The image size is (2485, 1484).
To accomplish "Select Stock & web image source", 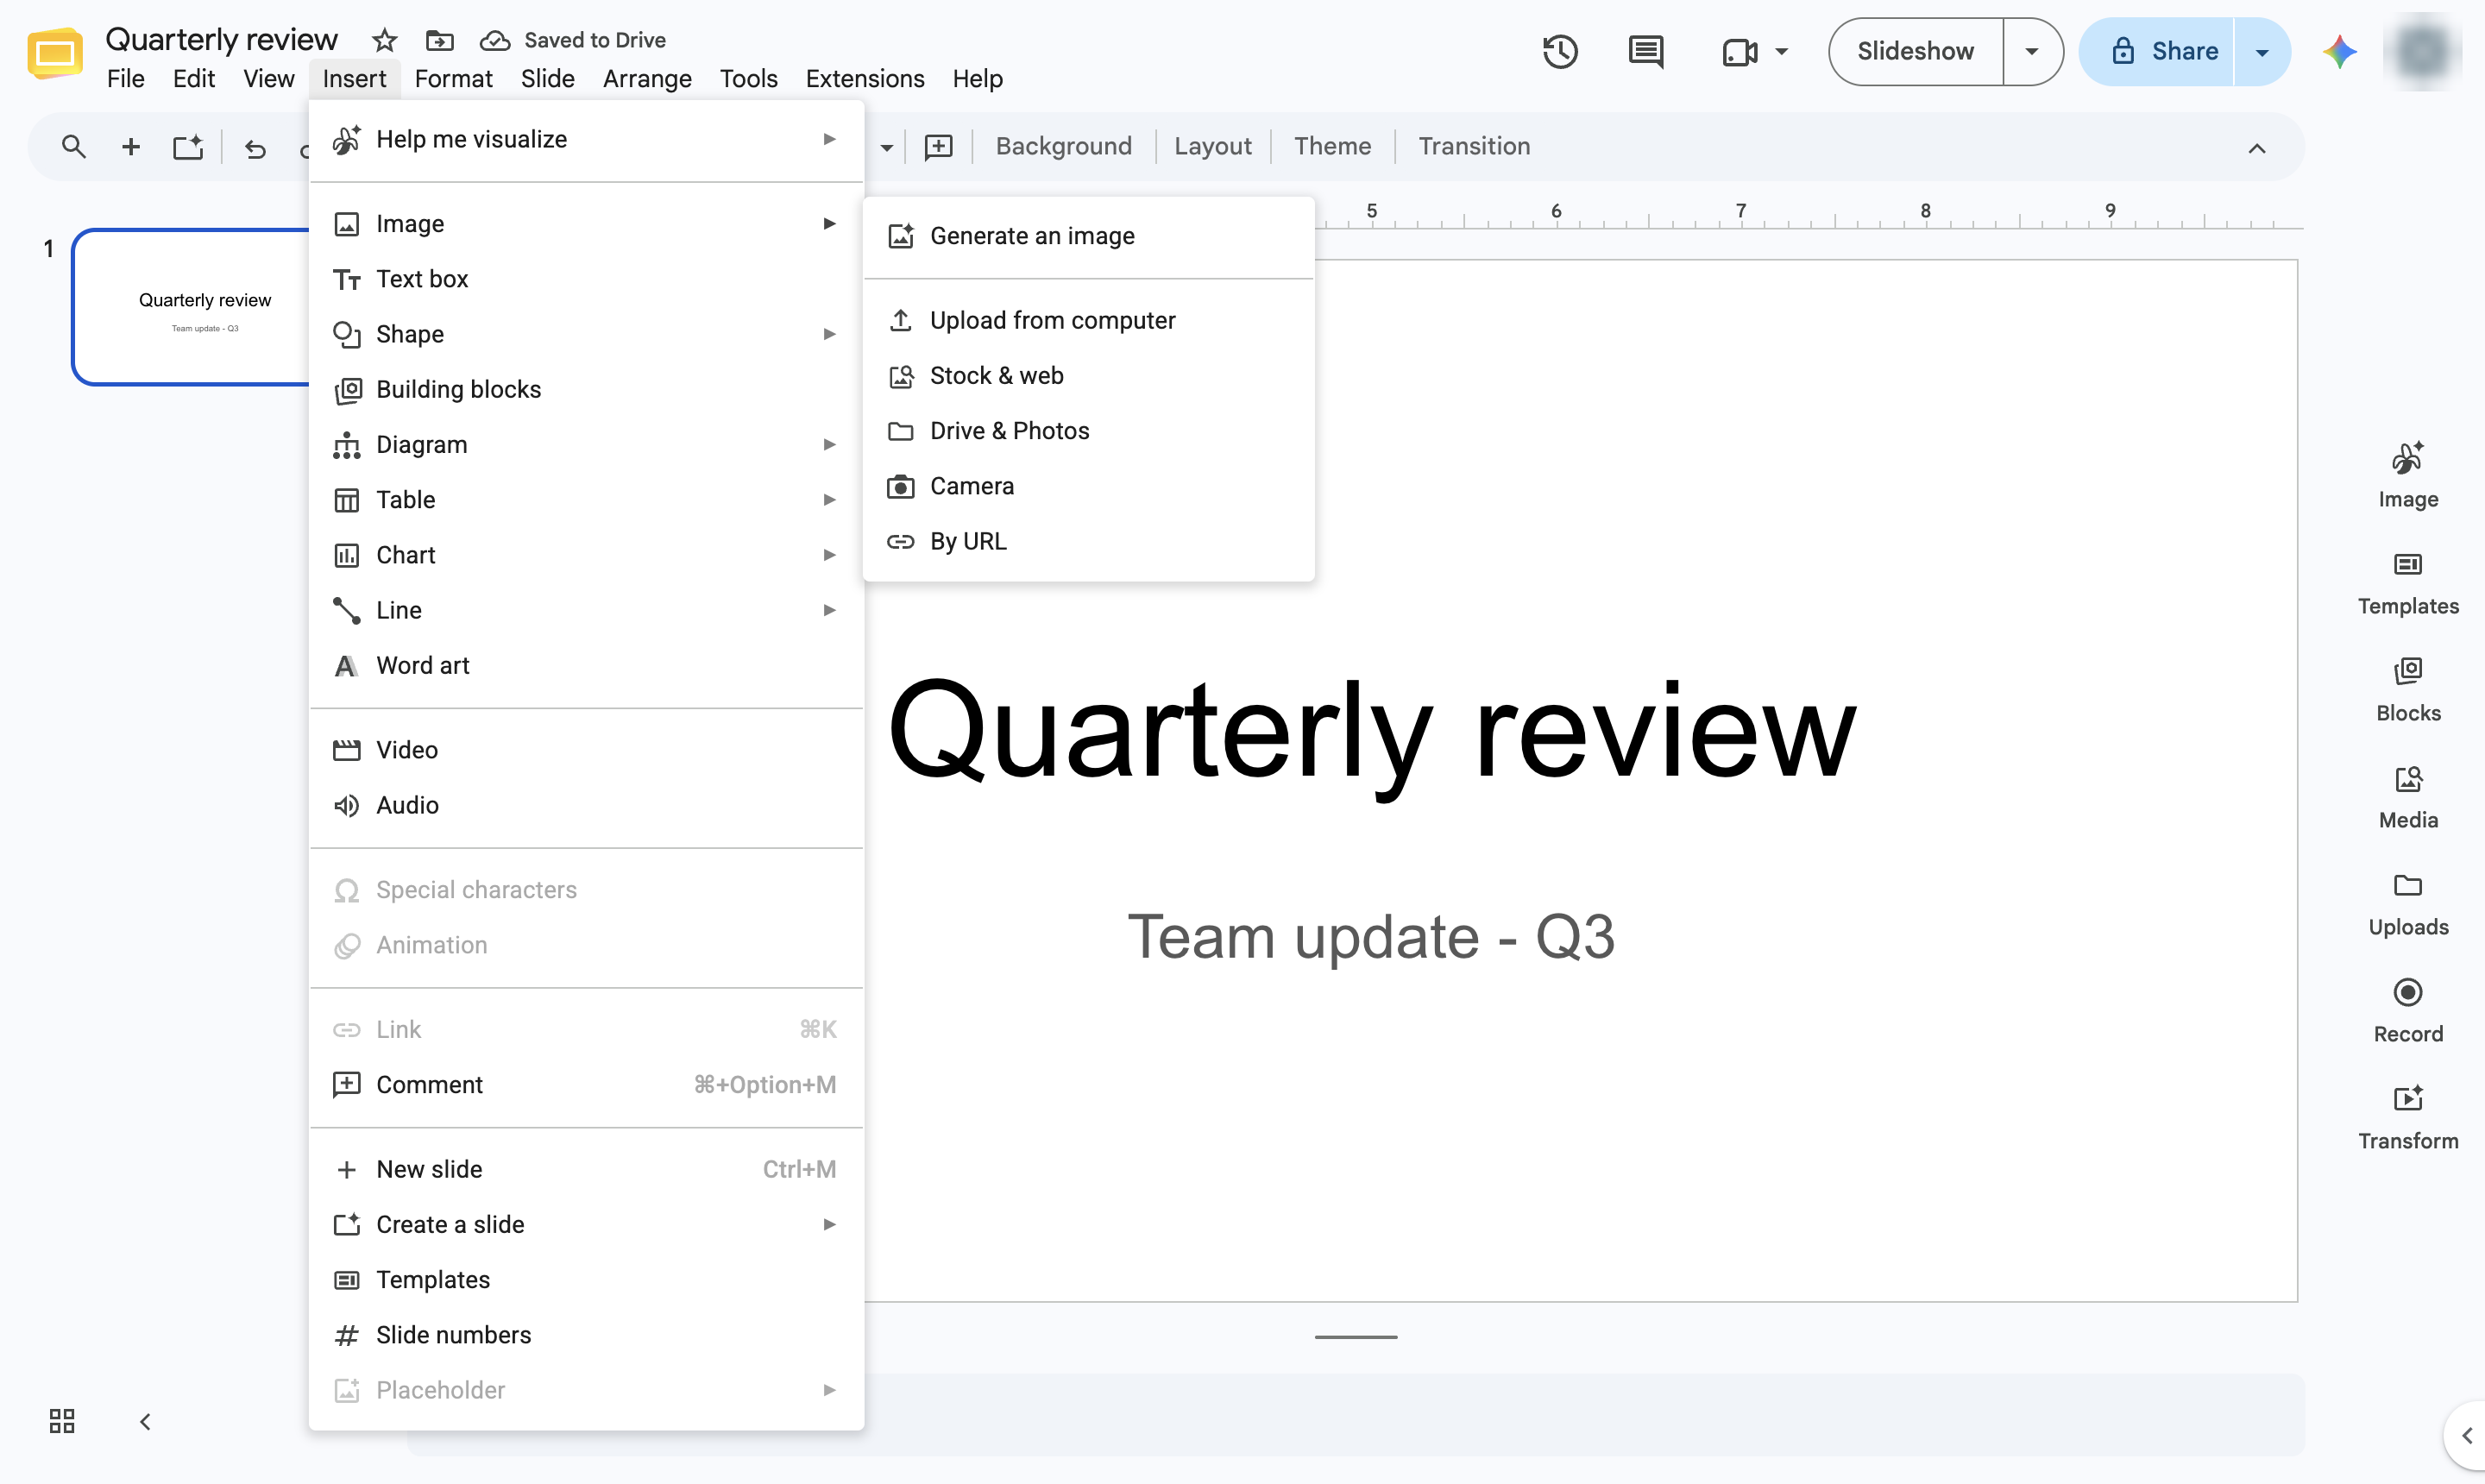I will pyautogui.click(x=1088, y=375).
